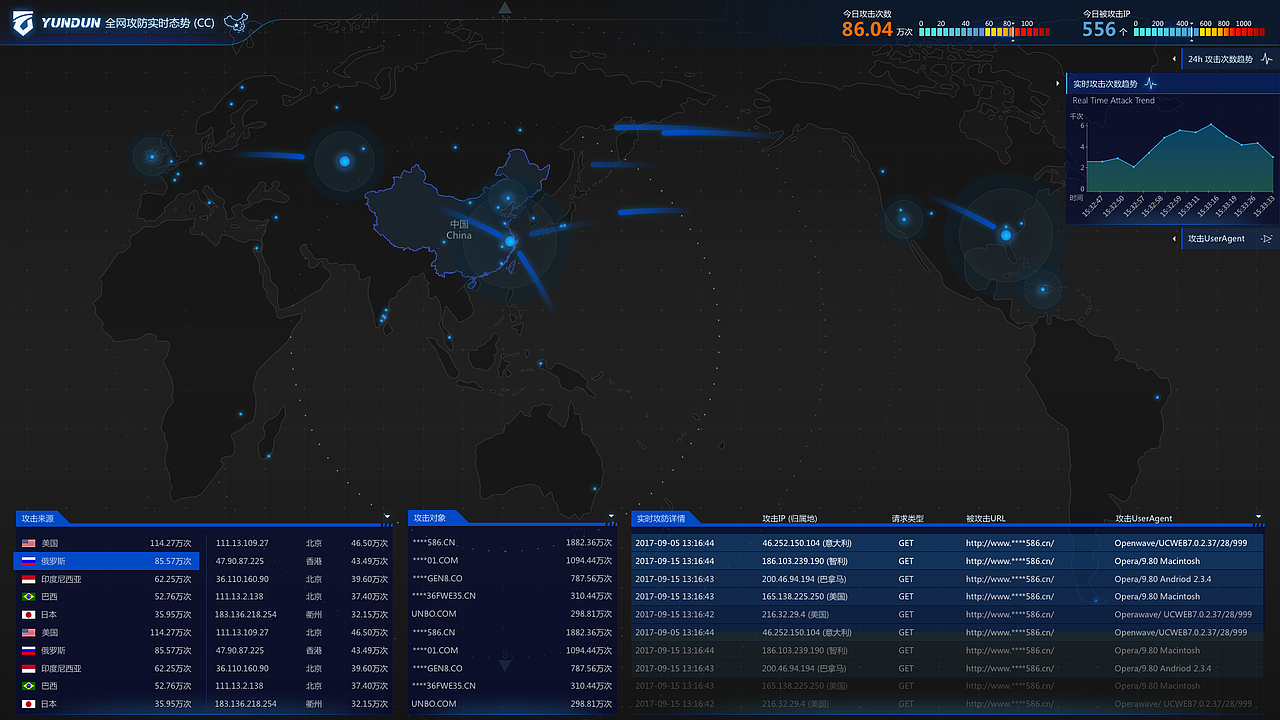Click the pulse icon beside 实时攻击次数趋势
Screen dimensions: 1280x720
[1150, 84]
